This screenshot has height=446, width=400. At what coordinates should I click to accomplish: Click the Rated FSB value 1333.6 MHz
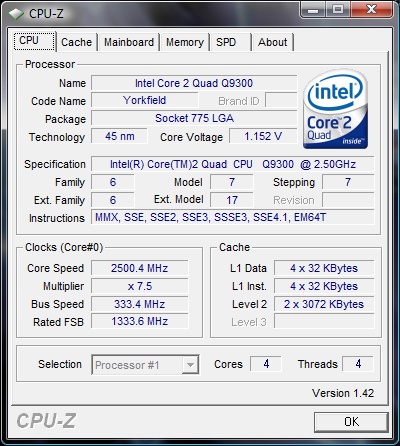pyautogui.click(x=140, y=322)
